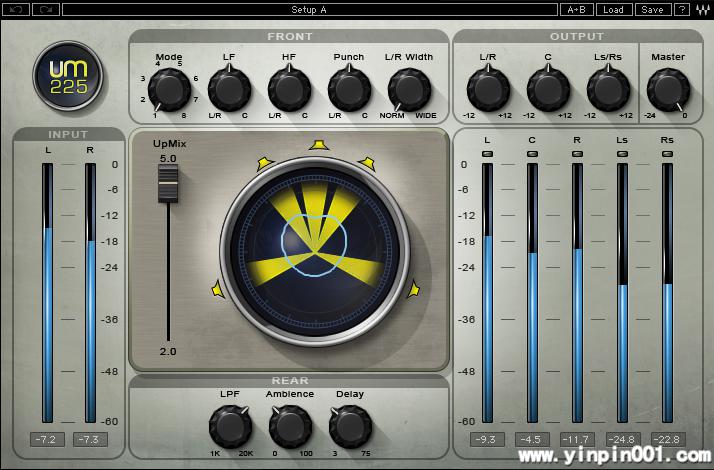Click the Waves logo icon
The width and height of the screenshot is (714, 470).
point(702,10)
